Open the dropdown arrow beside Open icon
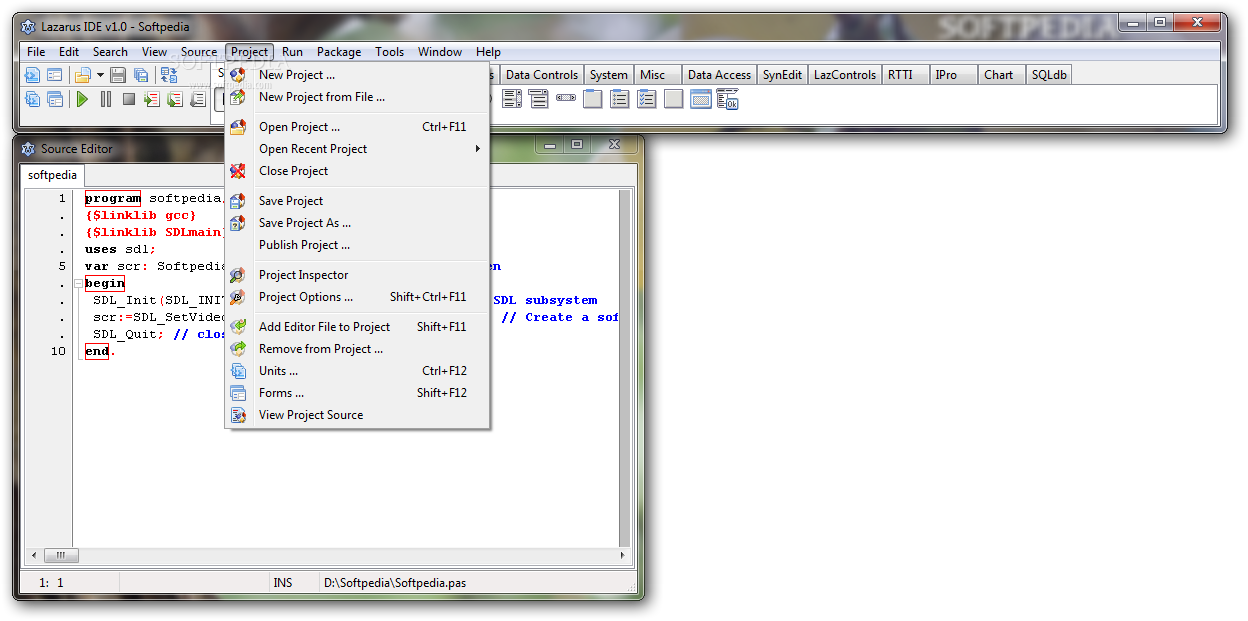 (100, 75)
